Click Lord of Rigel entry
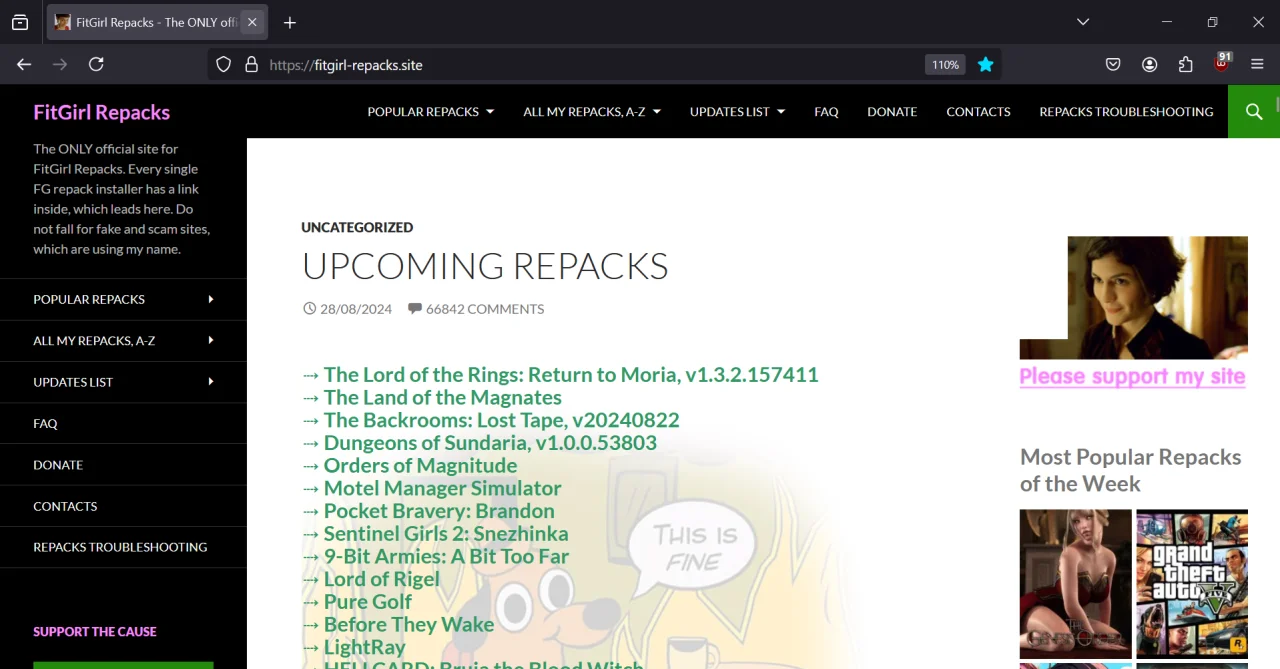1280x669 pixels. [x=382, y=579]
